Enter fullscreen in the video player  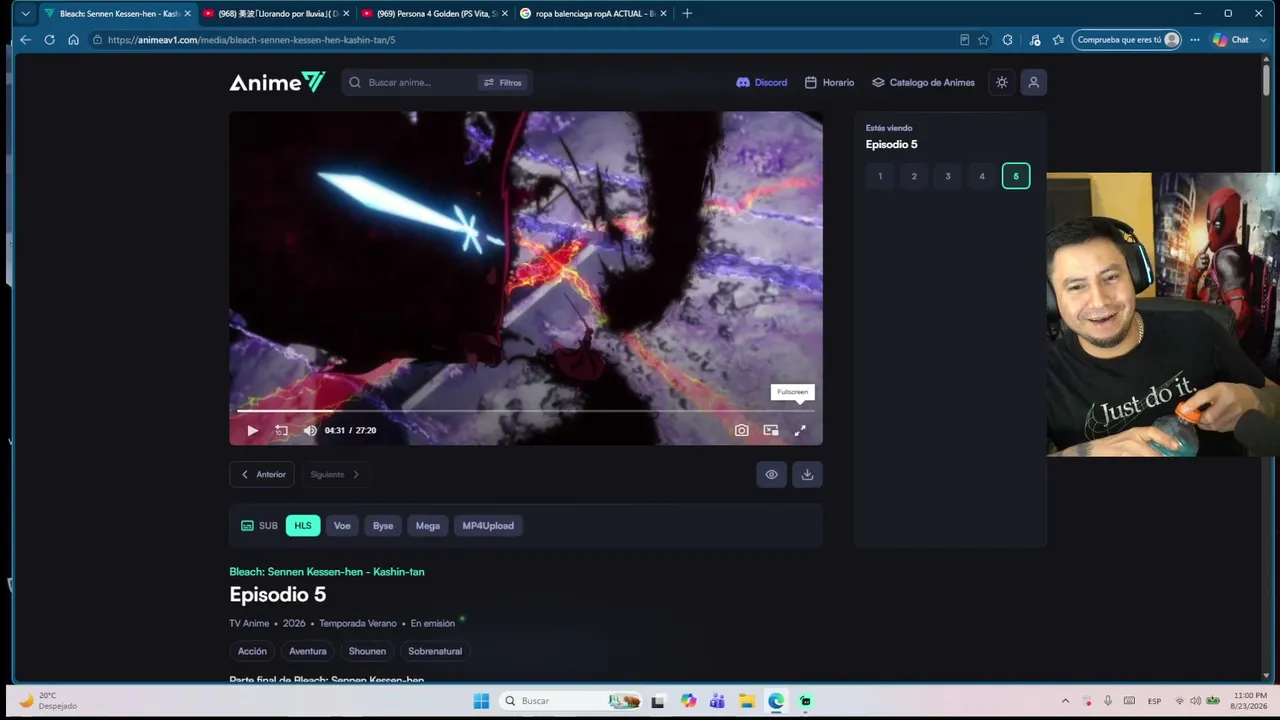800,431
